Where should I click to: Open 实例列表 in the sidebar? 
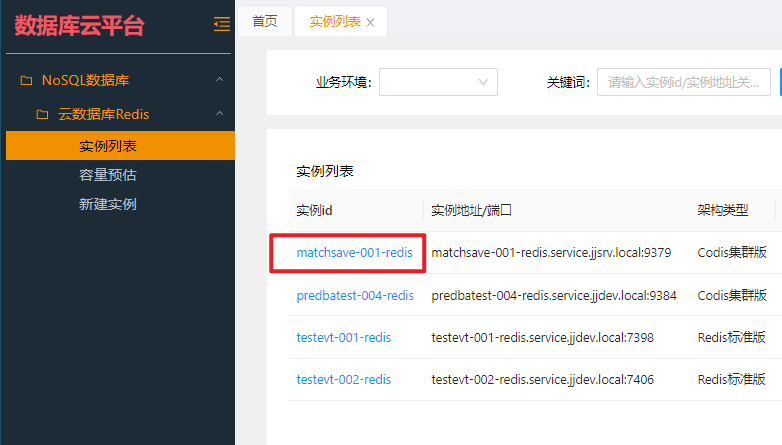click(108, 146)
